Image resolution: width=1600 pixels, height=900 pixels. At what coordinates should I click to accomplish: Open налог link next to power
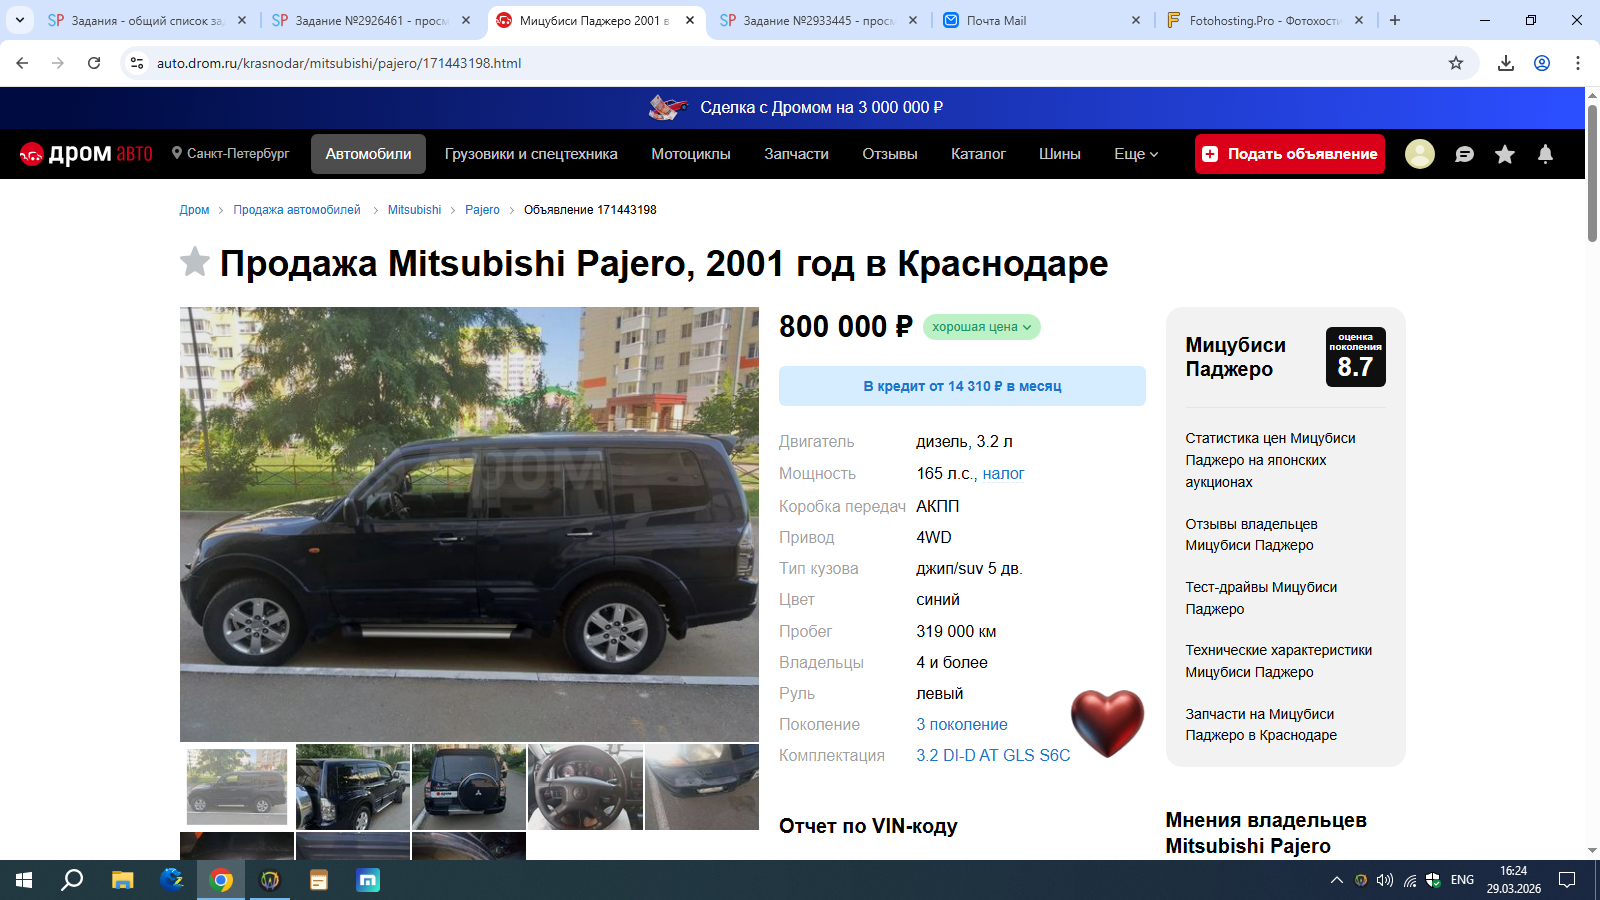click(1003, 474)
